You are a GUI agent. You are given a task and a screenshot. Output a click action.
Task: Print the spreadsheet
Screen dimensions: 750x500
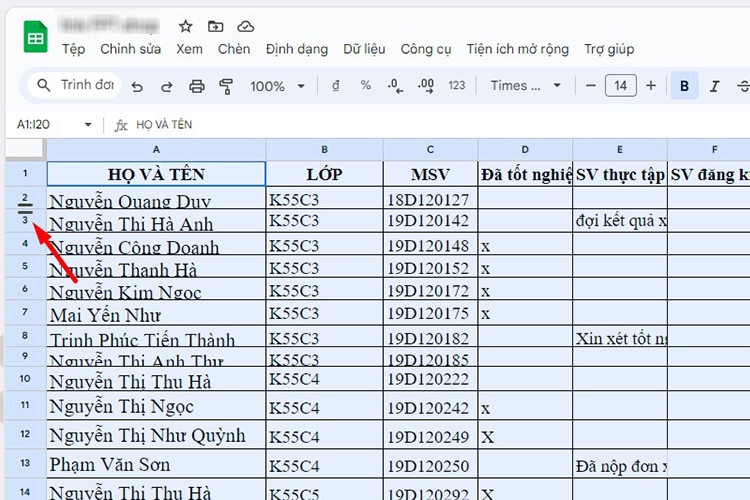[x=197, y=86]
